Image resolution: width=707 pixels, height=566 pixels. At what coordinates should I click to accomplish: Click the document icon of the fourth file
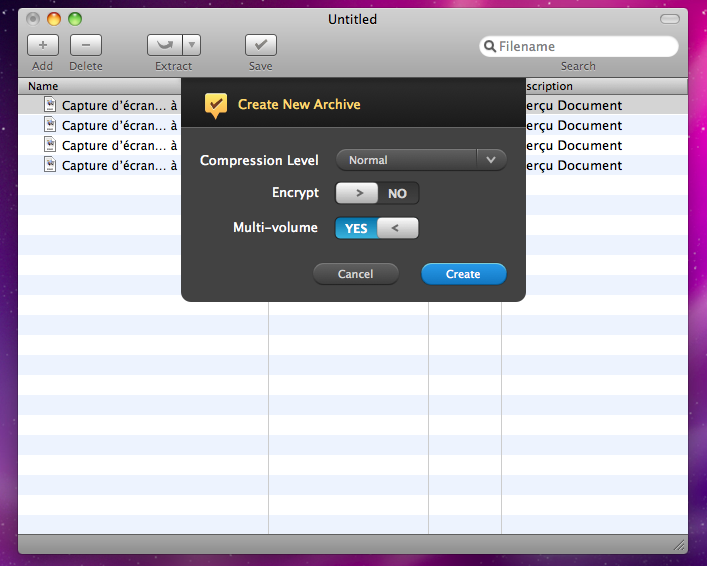tap(50, 165)
